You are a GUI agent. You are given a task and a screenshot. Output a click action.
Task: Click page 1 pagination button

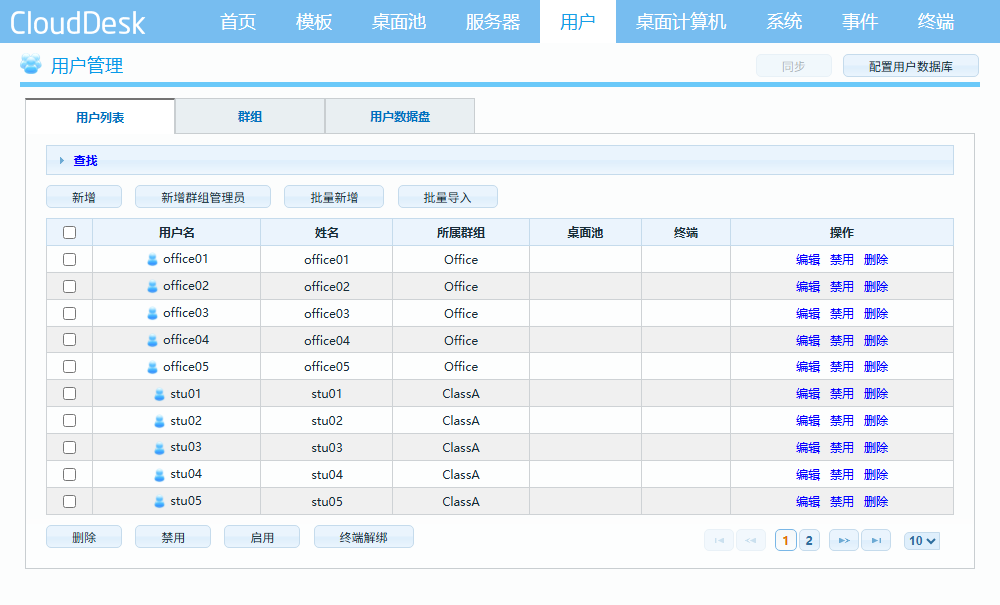pyautogui.click(x=786, y=541)
